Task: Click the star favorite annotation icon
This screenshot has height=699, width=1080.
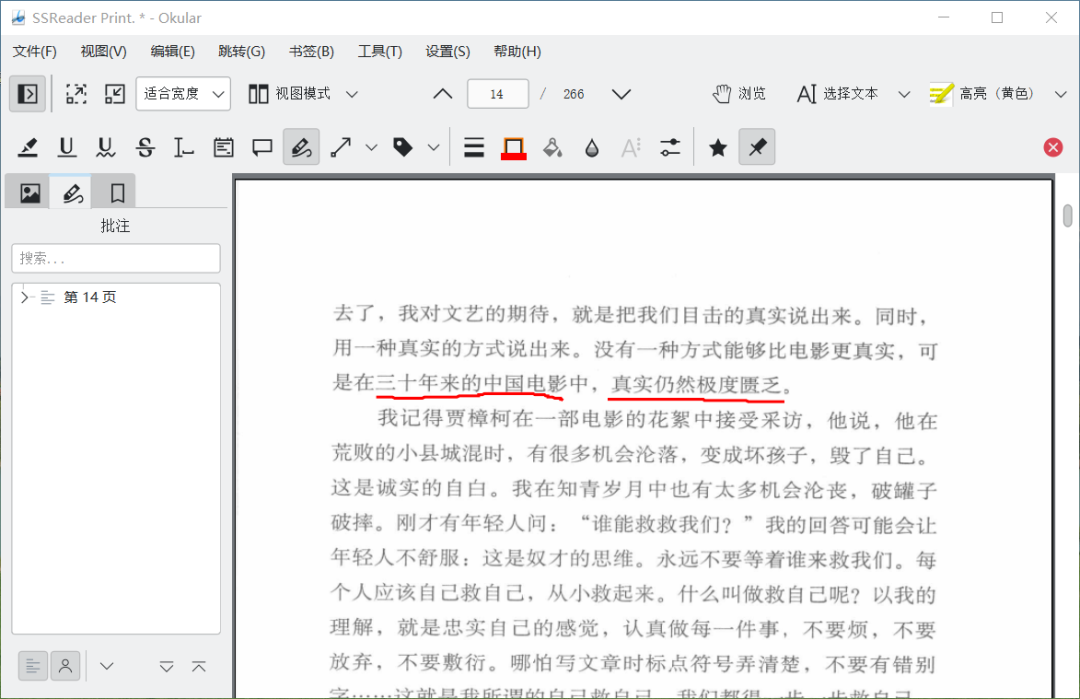Action: click(718, 147)
